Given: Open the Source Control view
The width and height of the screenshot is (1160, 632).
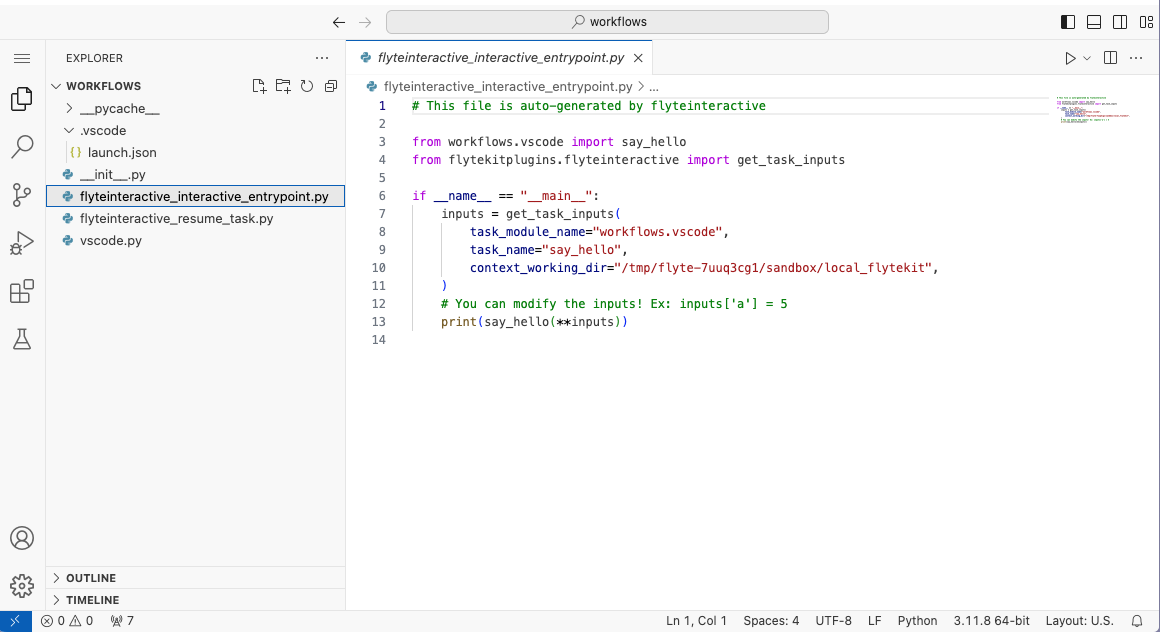Looking at the screenshot, I should tap(22, 195).
